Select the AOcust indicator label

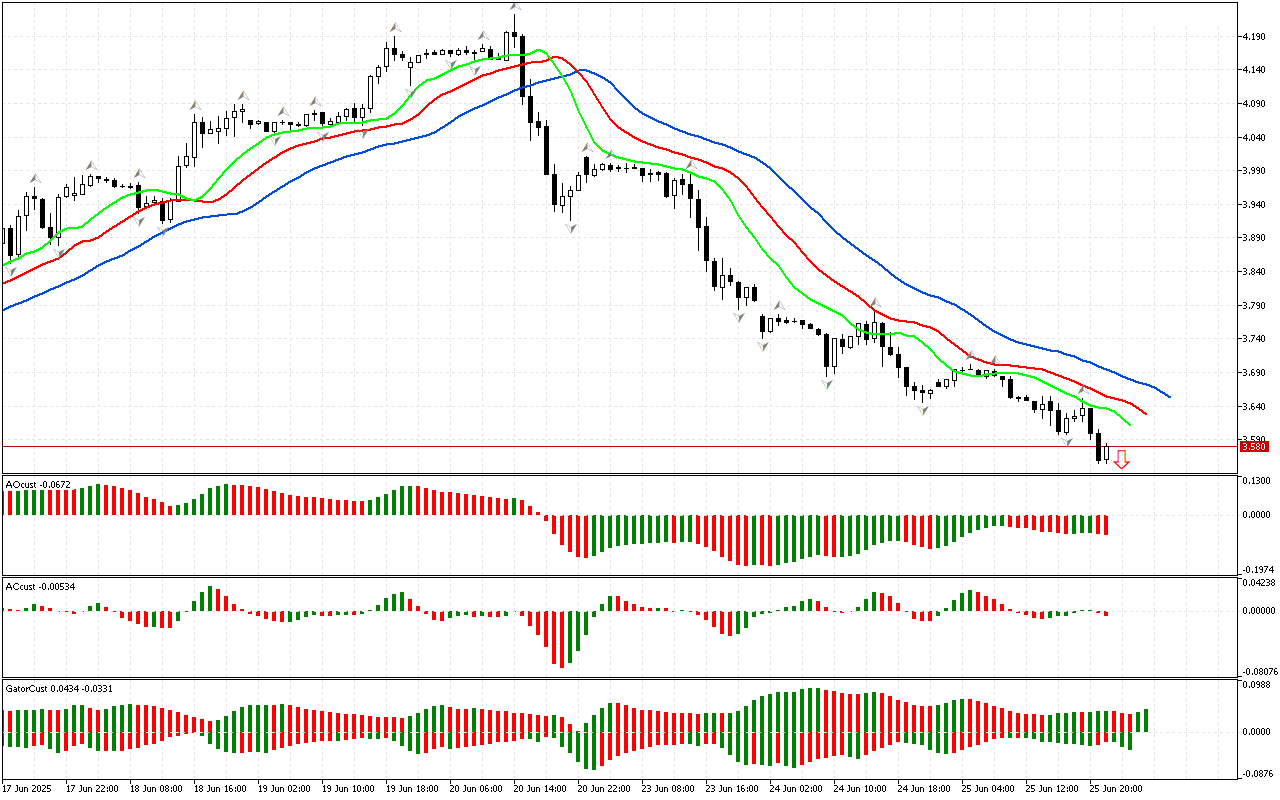pyautogui.click(x=37, y=484)
